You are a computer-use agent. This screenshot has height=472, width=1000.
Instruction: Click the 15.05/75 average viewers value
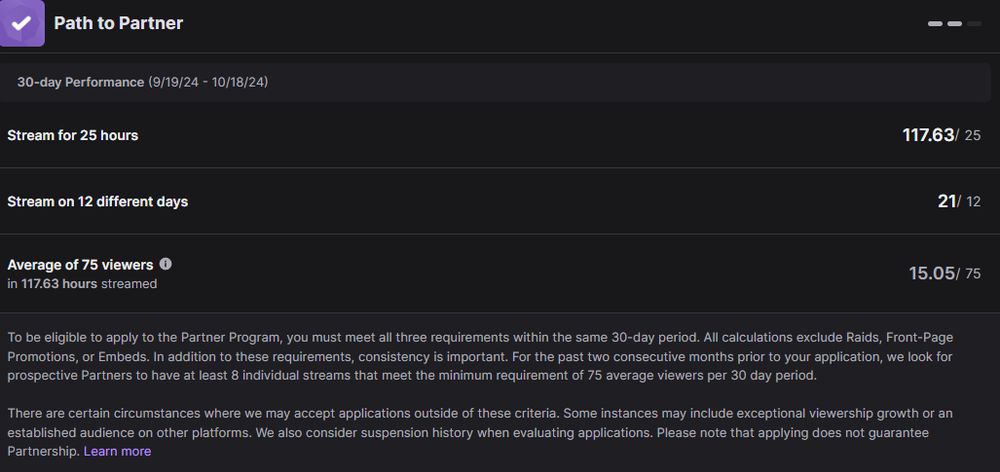(x=943, y=273)
